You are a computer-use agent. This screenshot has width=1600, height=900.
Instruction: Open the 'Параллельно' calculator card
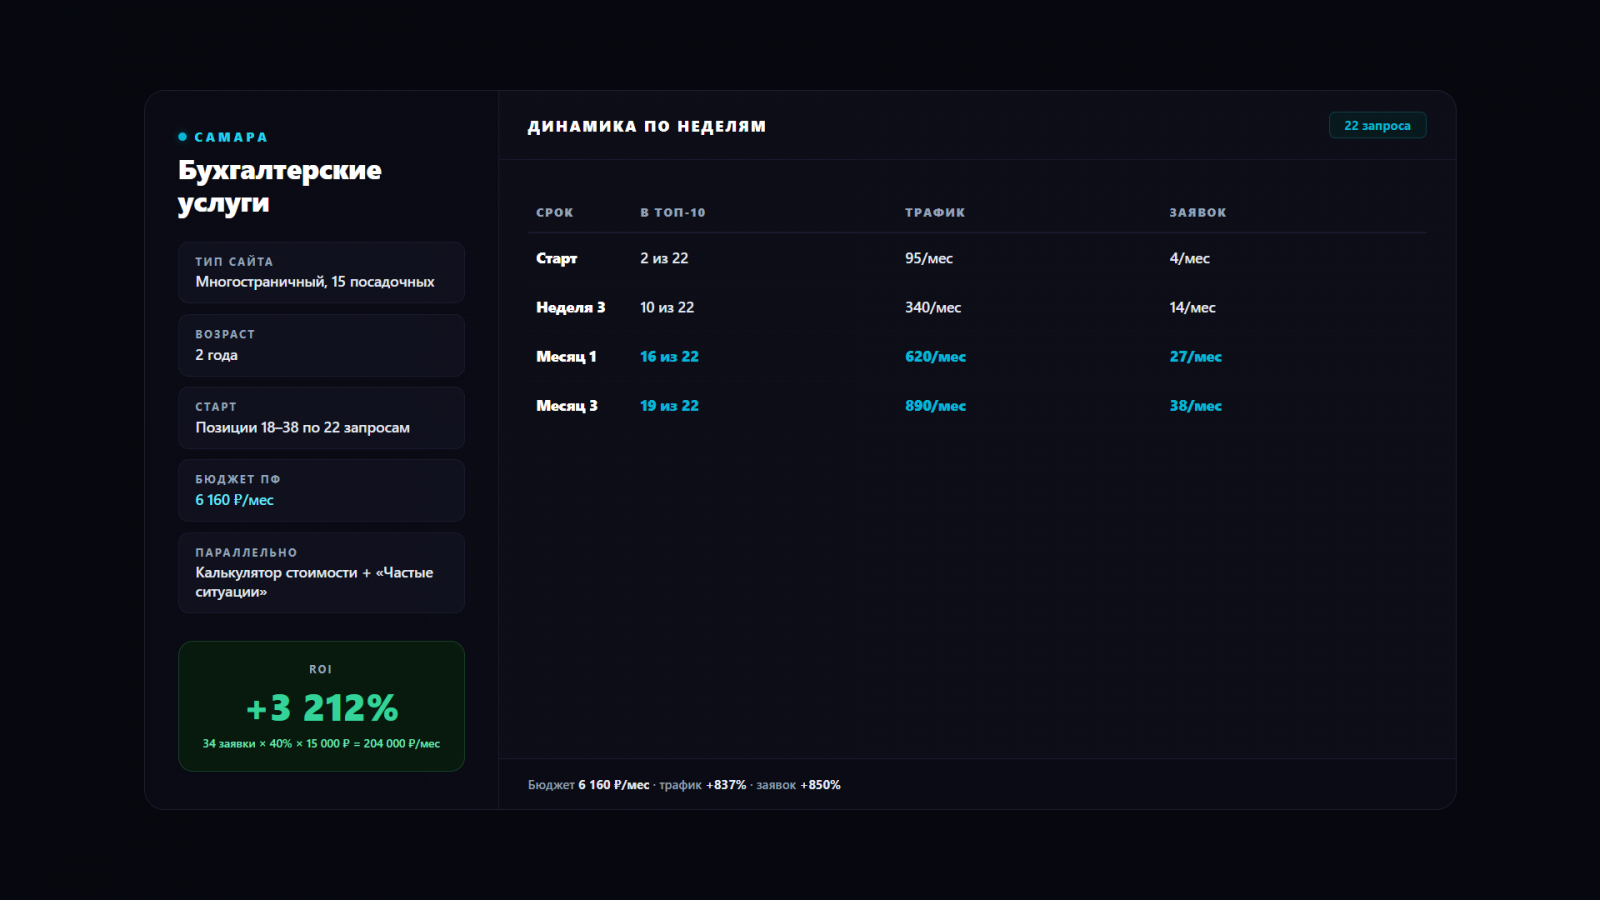click(321, 572)
